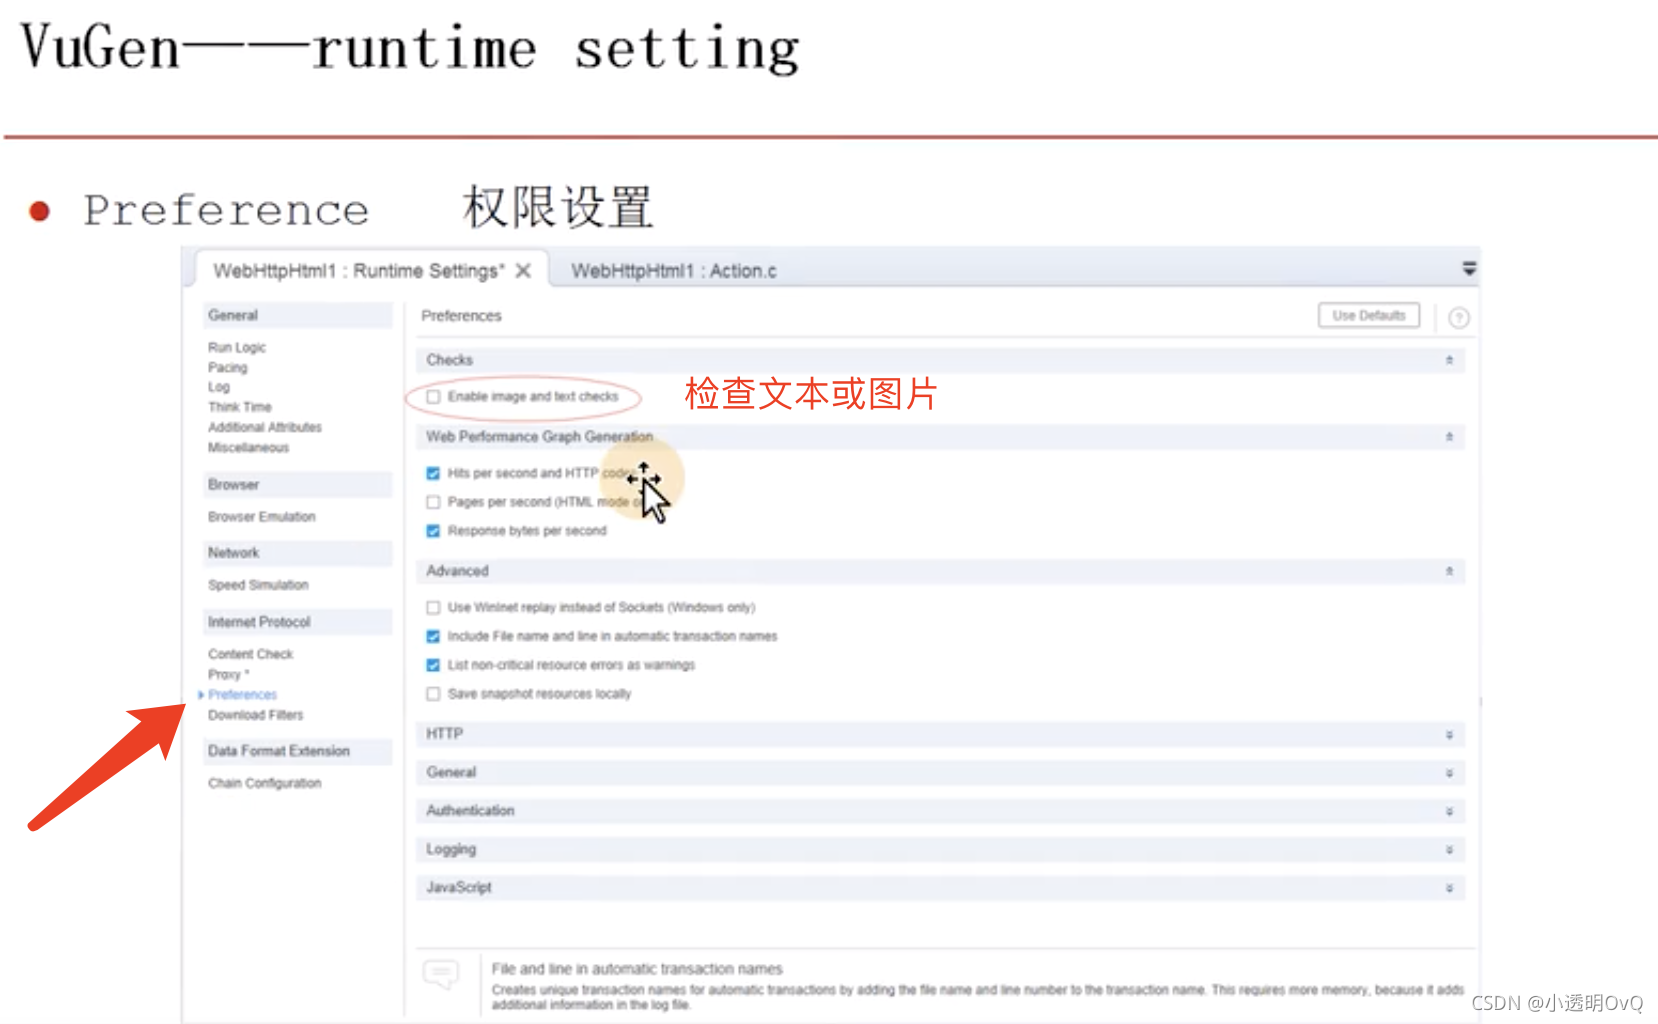The width and height of the screenshot is (1658, 1024).
Task: Click 'File and line in automatic transaction names' heading
Action: [637, 969]
